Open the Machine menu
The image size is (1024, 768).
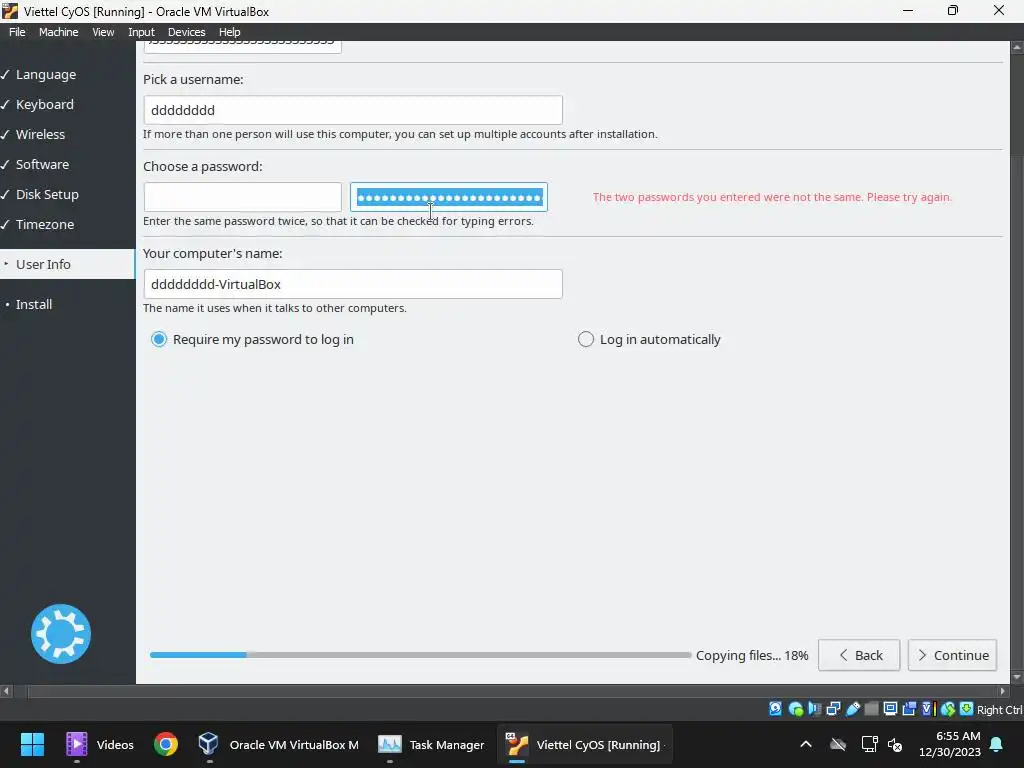pyautogui.click(x=58, y=32)
